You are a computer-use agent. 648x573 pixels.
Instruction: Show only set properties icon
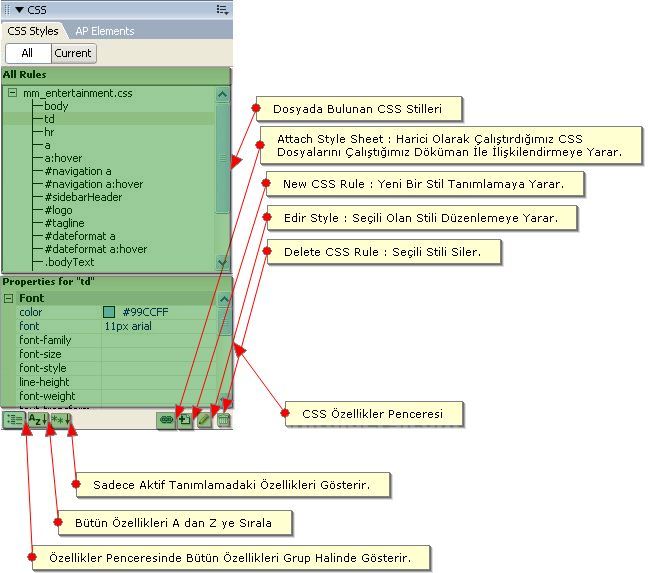tap(59, 420)
